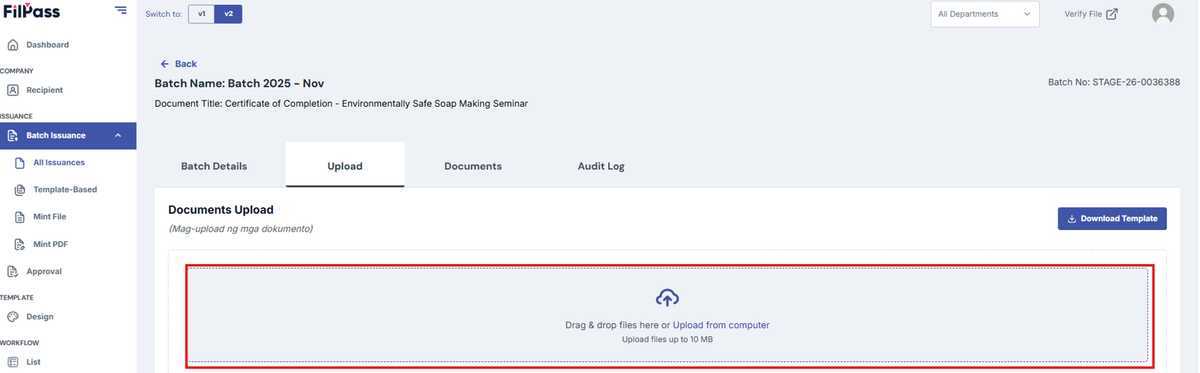This screenshot has width=1200, height=373.
Task: Go back using the Back link
Action: tap(179, 64)
